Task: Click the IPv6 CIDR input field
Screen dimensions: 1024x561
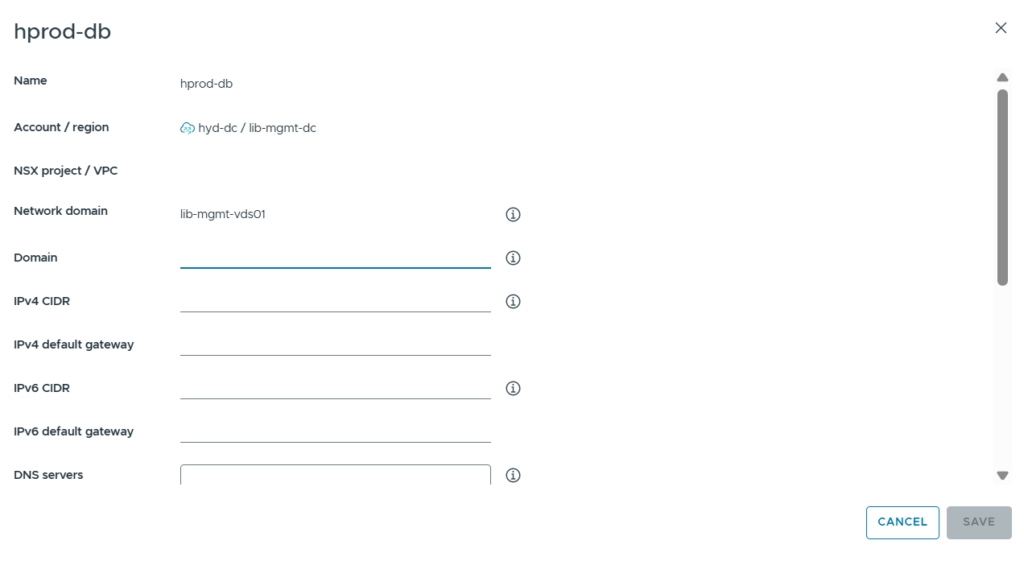Action: pyautogui.click(x=335, y=387)
